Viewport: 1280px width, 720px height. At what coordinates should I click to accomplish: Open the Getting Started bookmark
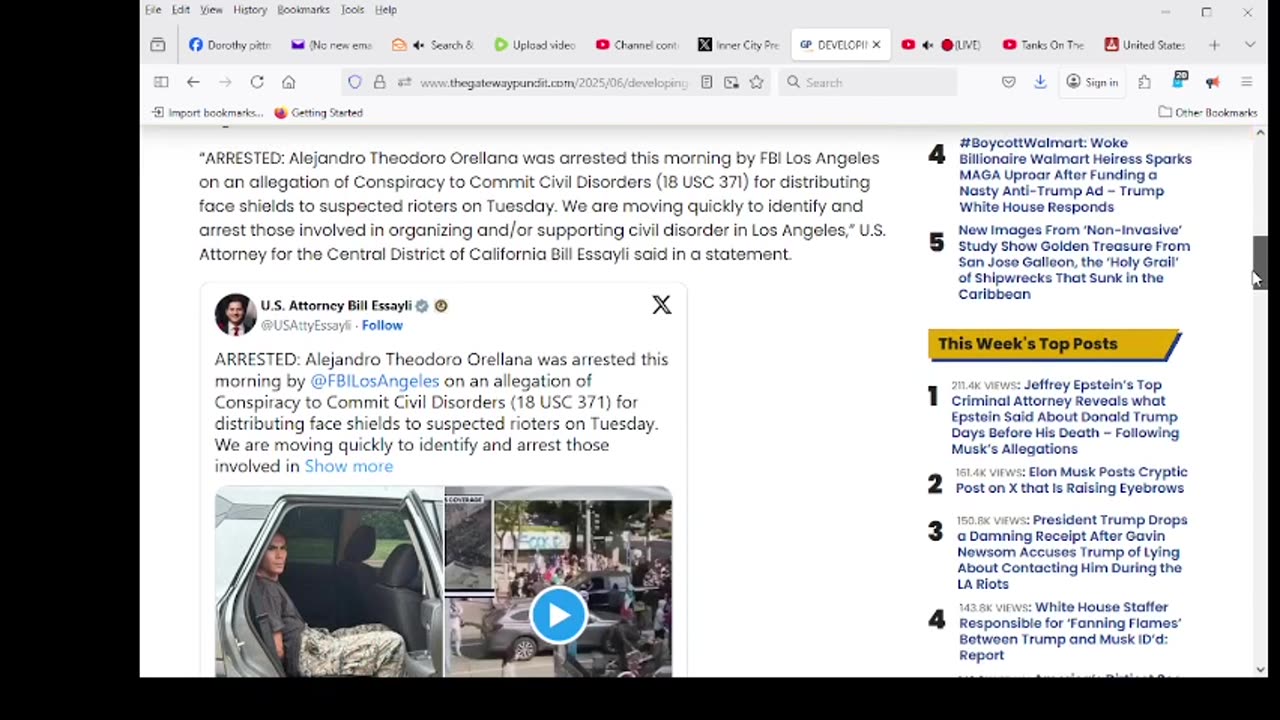coord(318,113)
